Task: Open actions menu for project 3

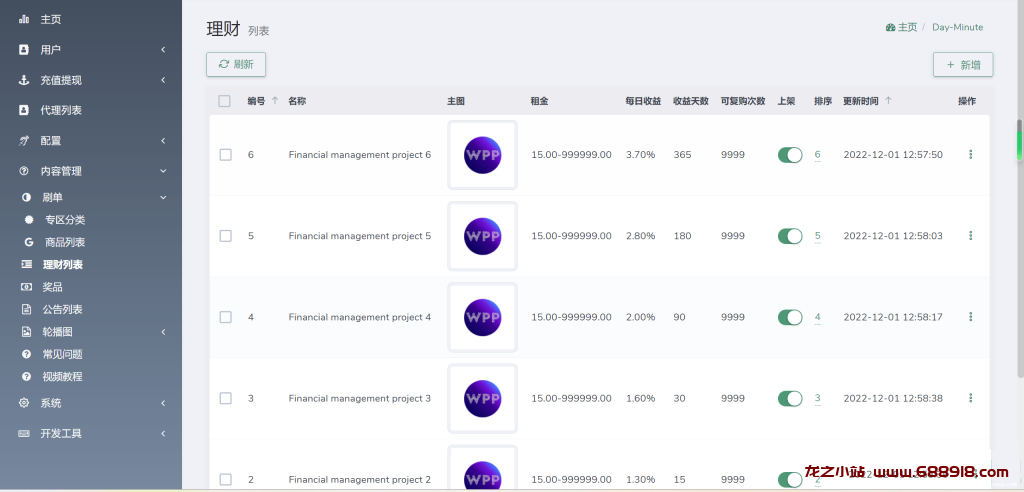Action: pos(970,398)
